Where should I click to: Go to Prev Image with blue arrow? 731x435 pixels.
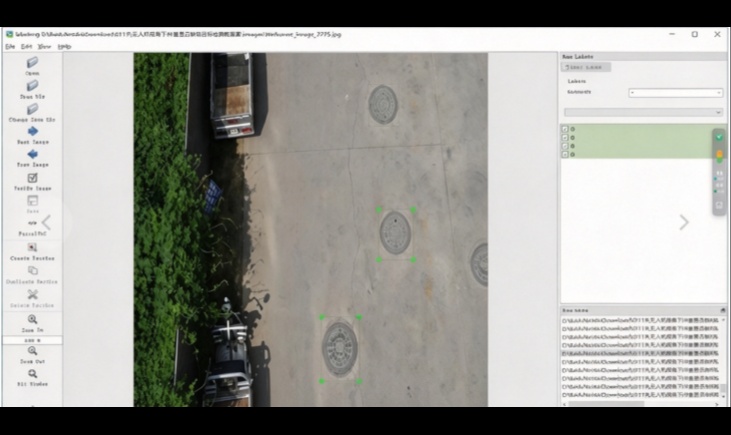point(33,154)
